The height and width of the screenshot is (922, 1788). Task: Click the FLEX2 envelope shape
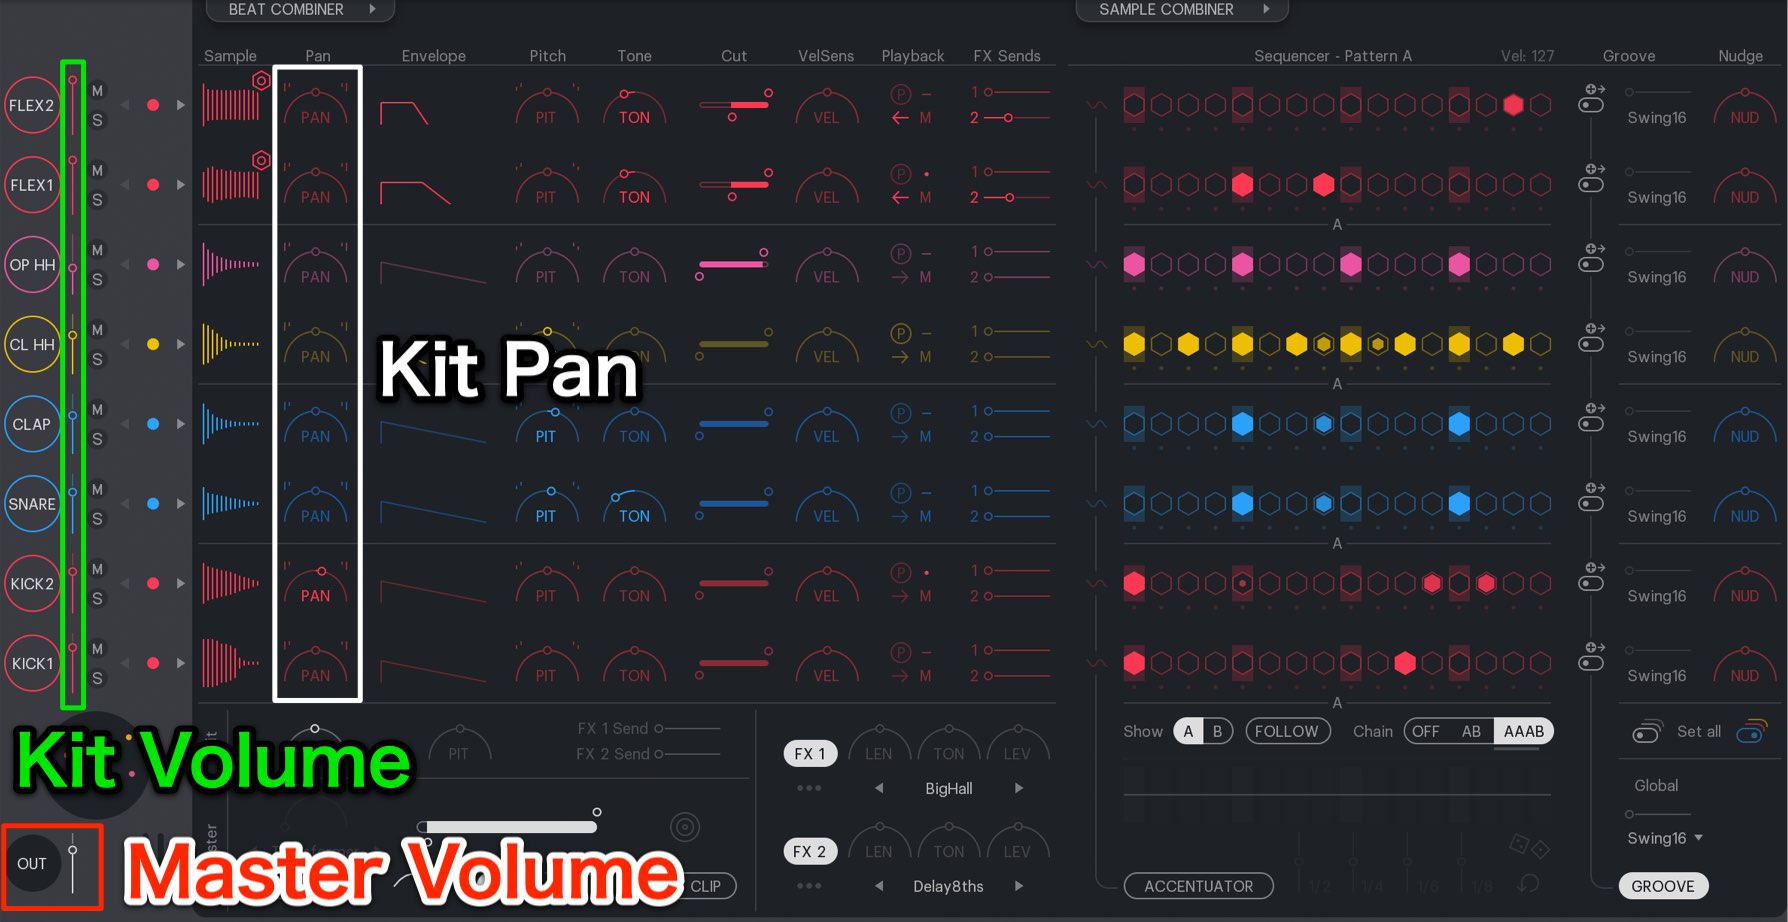[404, 112]
